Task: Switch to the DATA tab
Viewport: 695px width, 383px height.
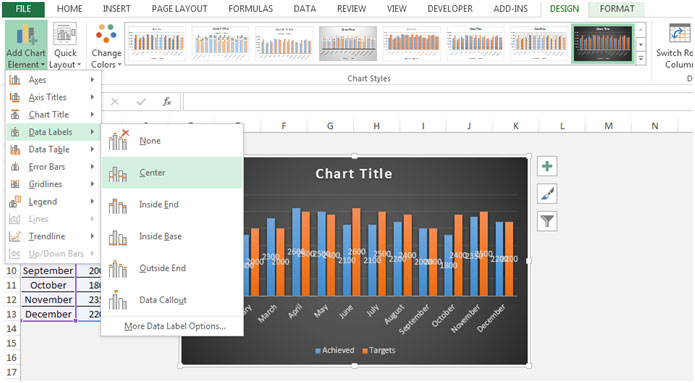Action: 305,8
